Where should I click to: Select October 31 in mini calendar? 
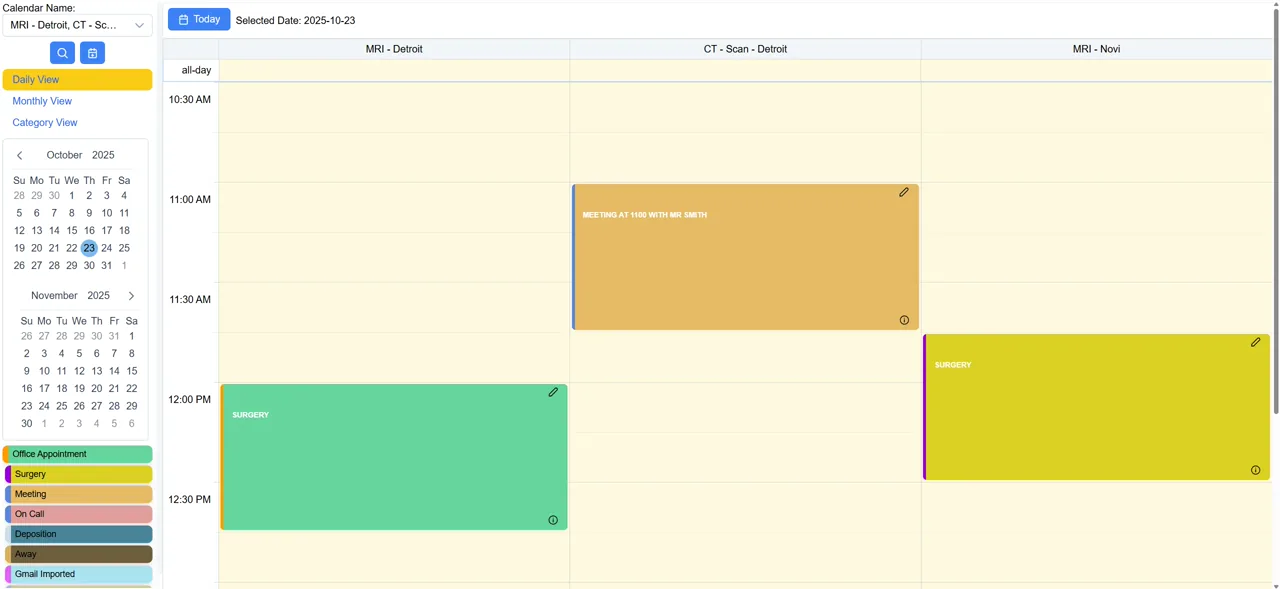click(x=107, y=266)
